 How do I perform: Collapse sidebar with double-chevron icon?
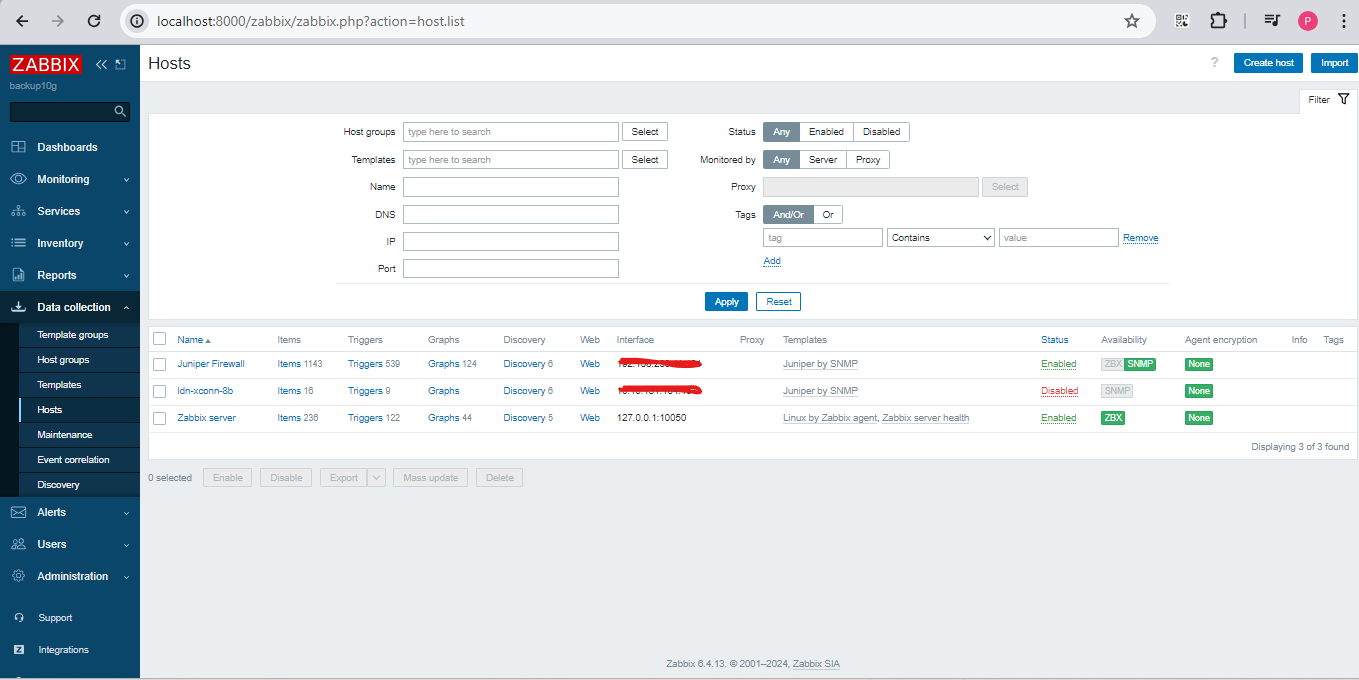coord(101,64)
